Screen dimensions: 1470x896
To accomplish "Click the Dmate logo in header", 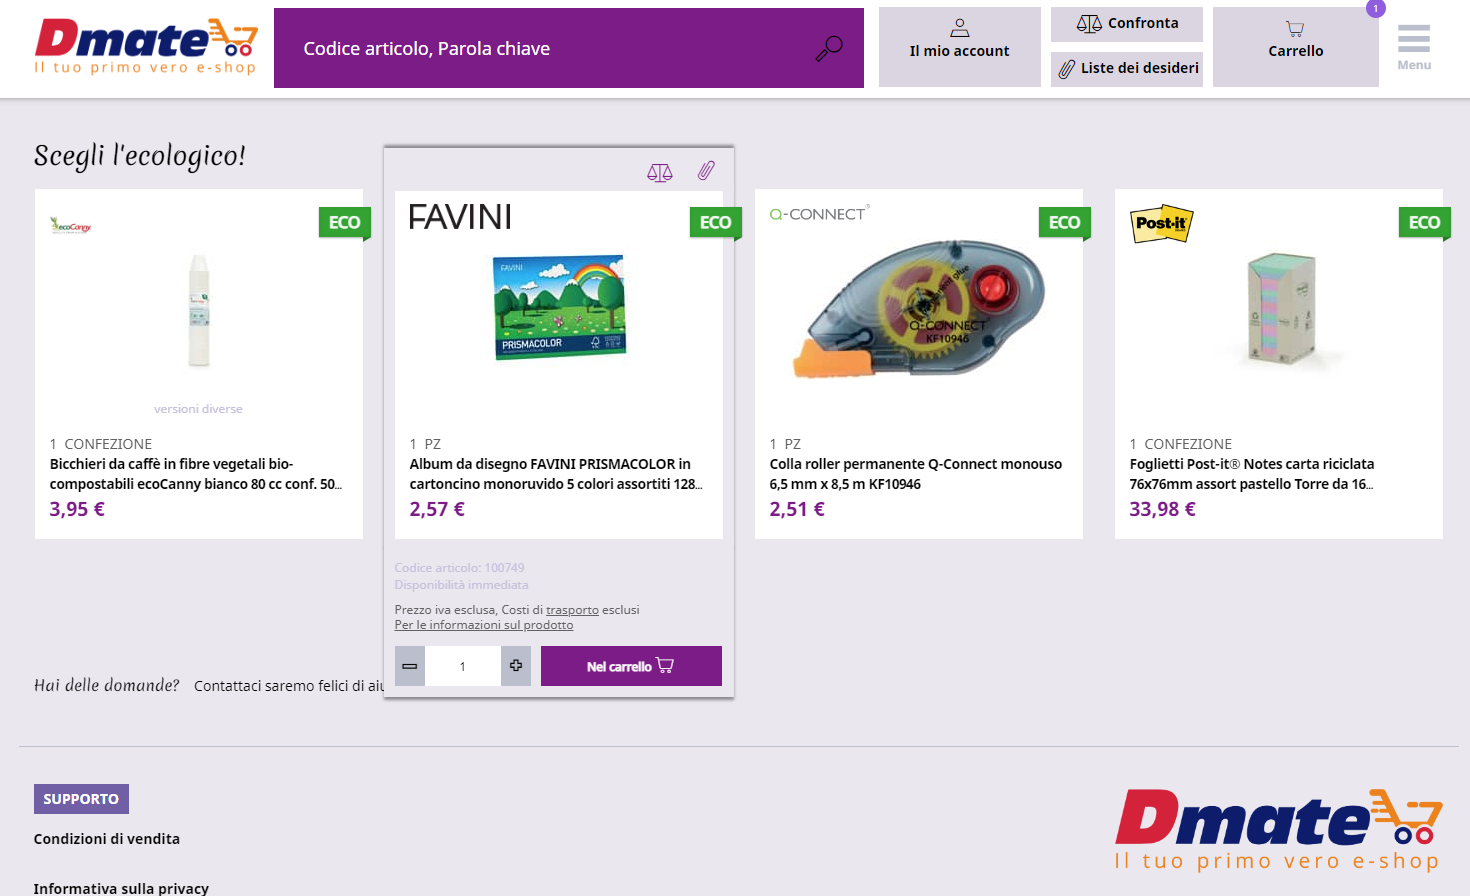I will (x=146, y=46).
